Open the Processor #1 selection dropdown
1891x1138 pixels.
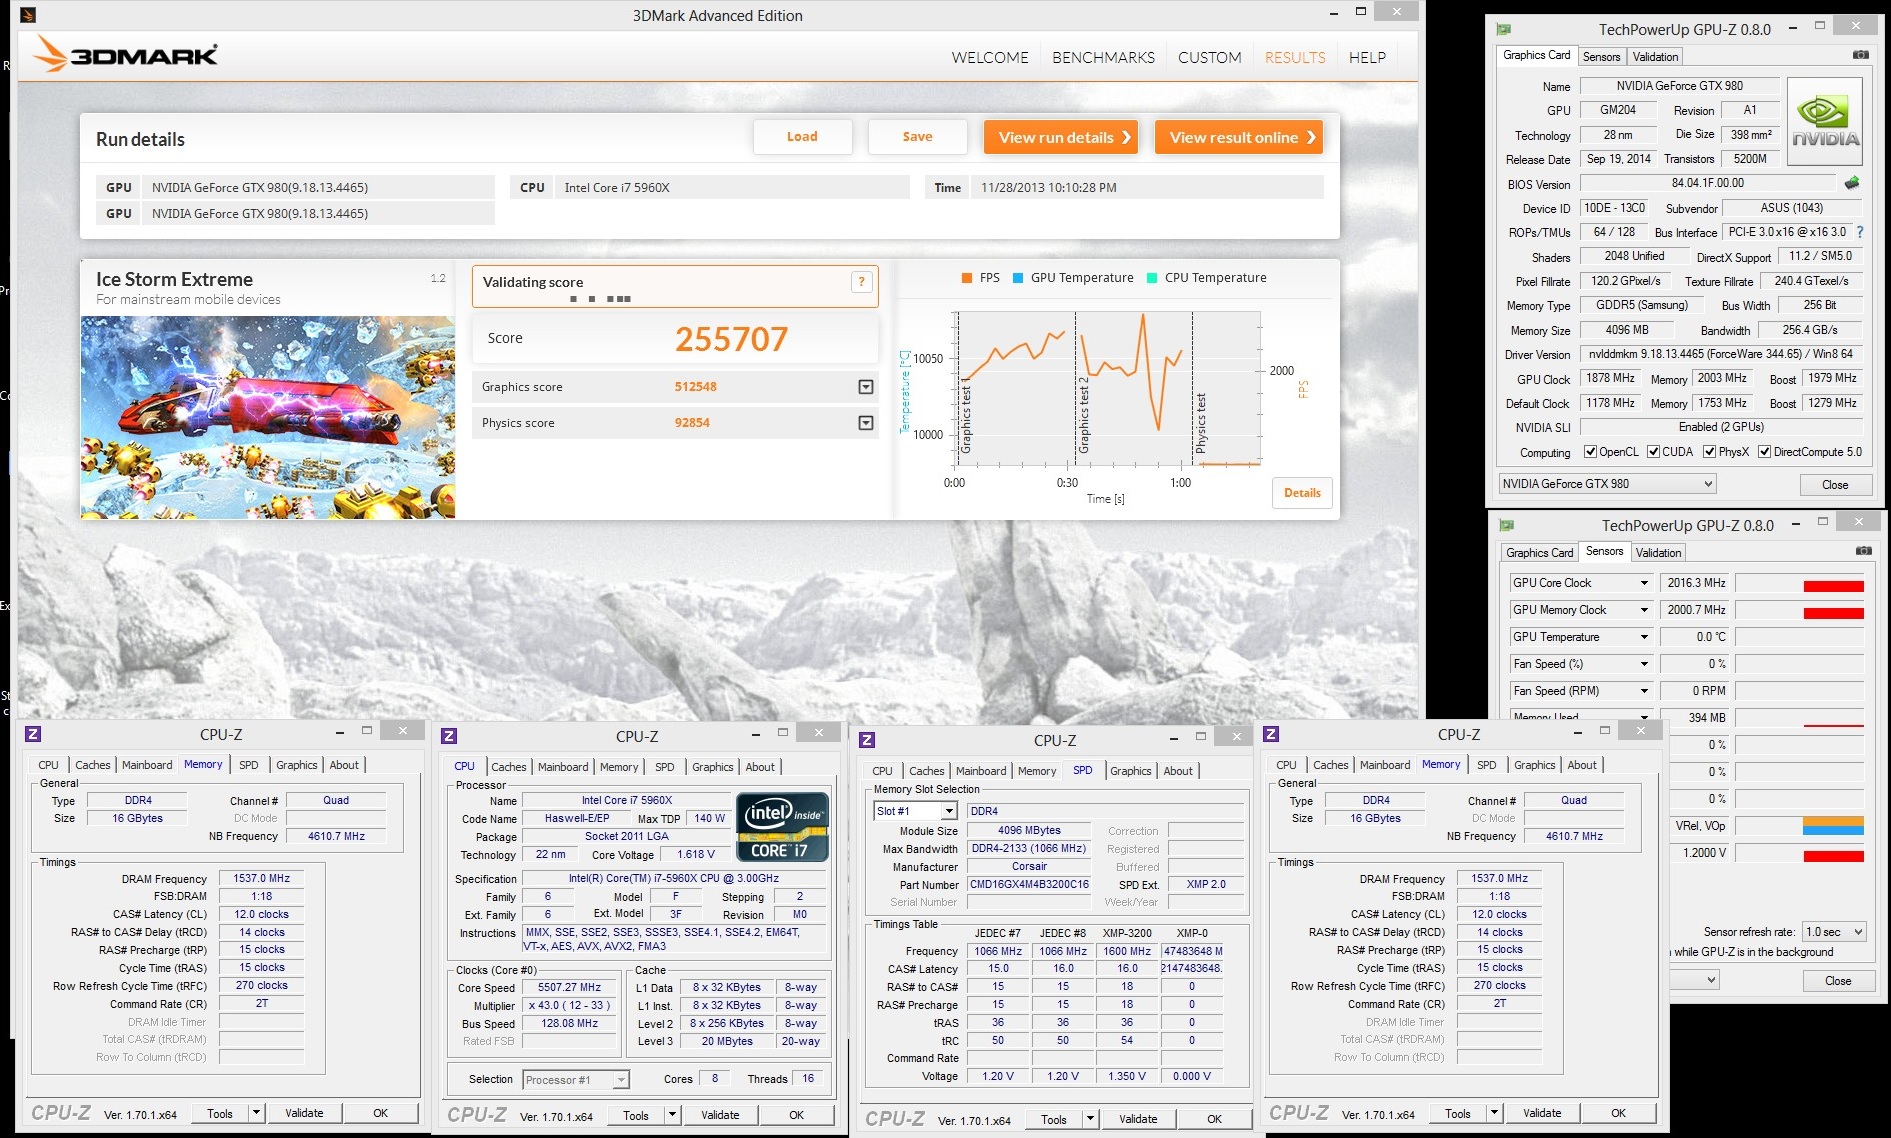click(576, 1080)
